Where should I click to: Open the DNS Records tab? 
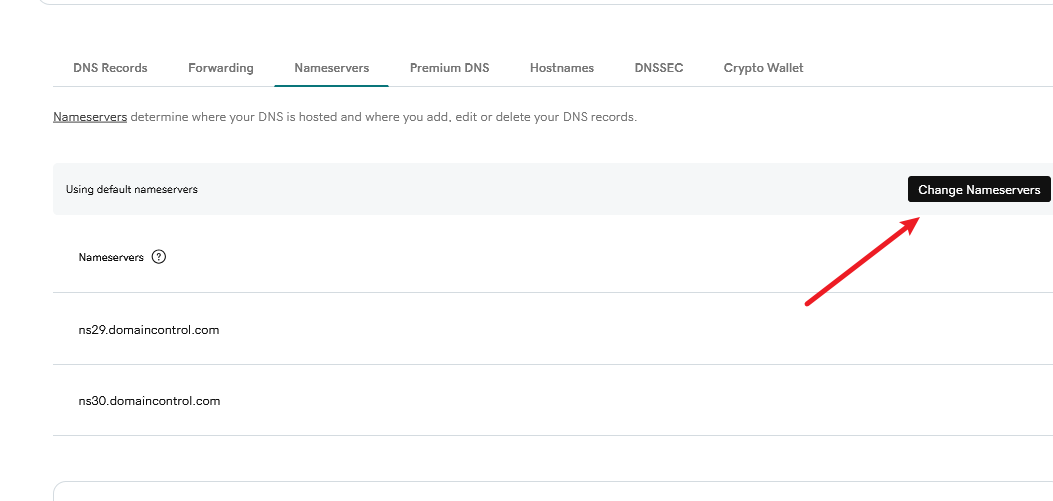click(110, 68)
